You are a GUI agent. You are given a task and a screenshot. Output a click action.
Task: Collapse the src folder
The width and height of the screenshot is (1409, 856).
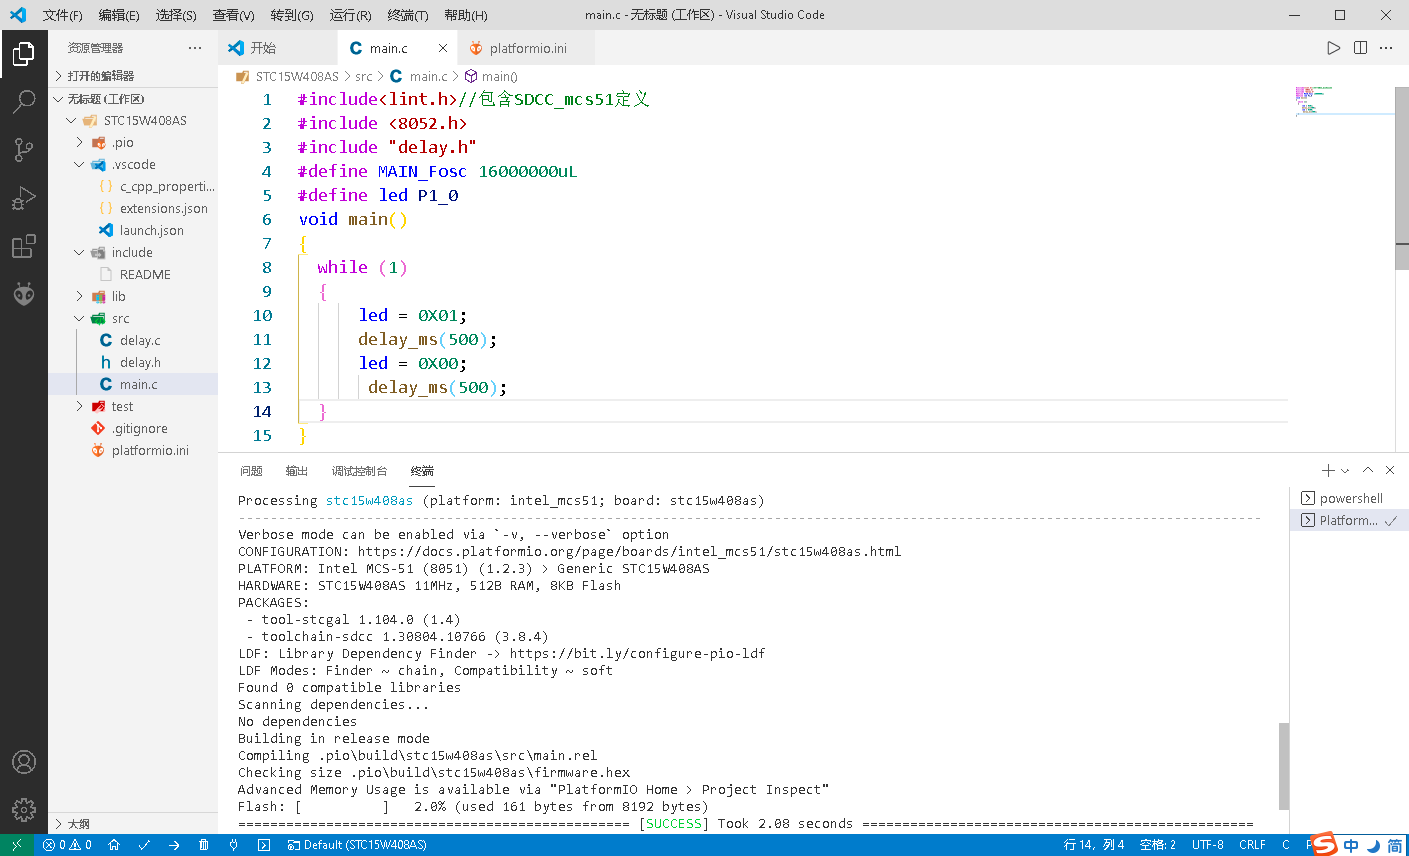[133, 319]
